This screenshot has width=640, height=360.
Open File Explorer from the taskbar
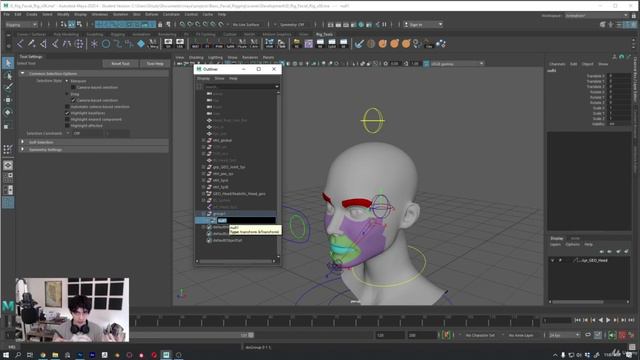coord(55,355)
